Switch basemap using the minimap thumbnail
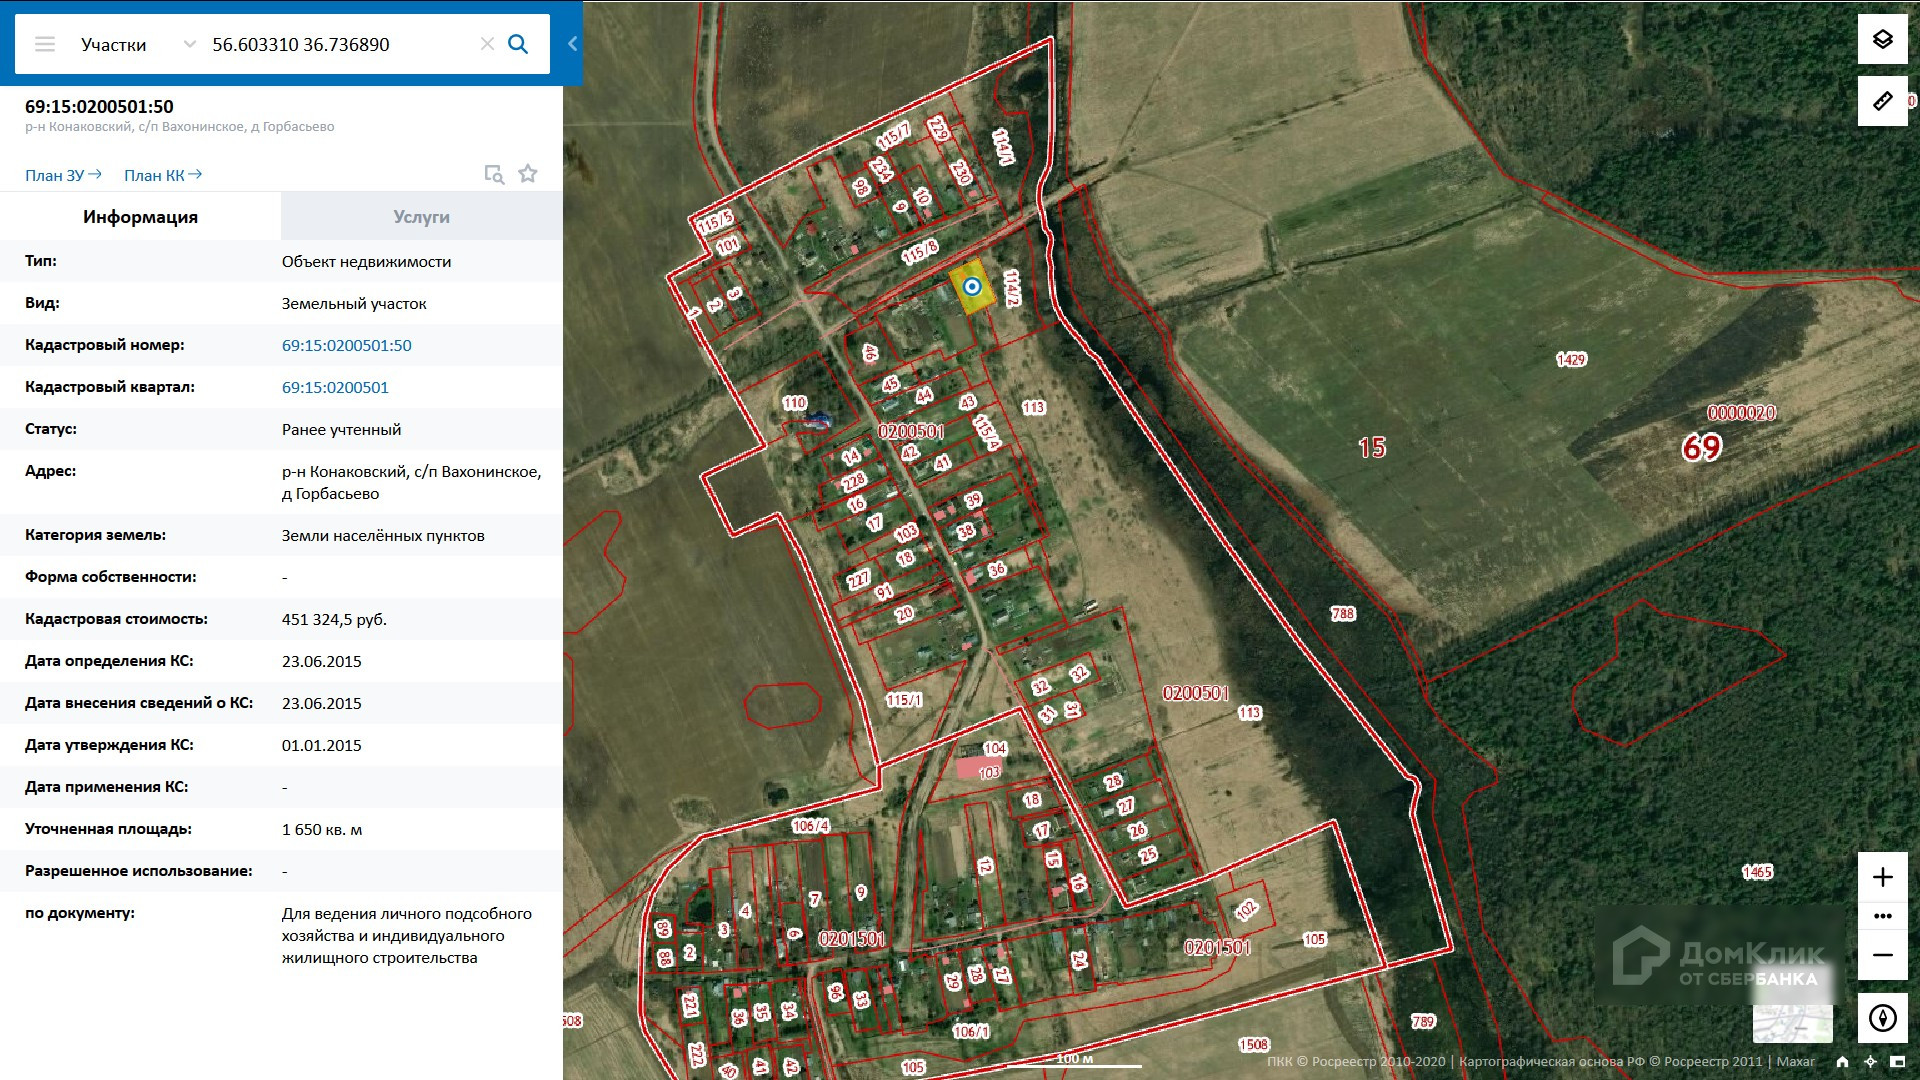The image size is (1920, 1080). tap(1792, 1022)
